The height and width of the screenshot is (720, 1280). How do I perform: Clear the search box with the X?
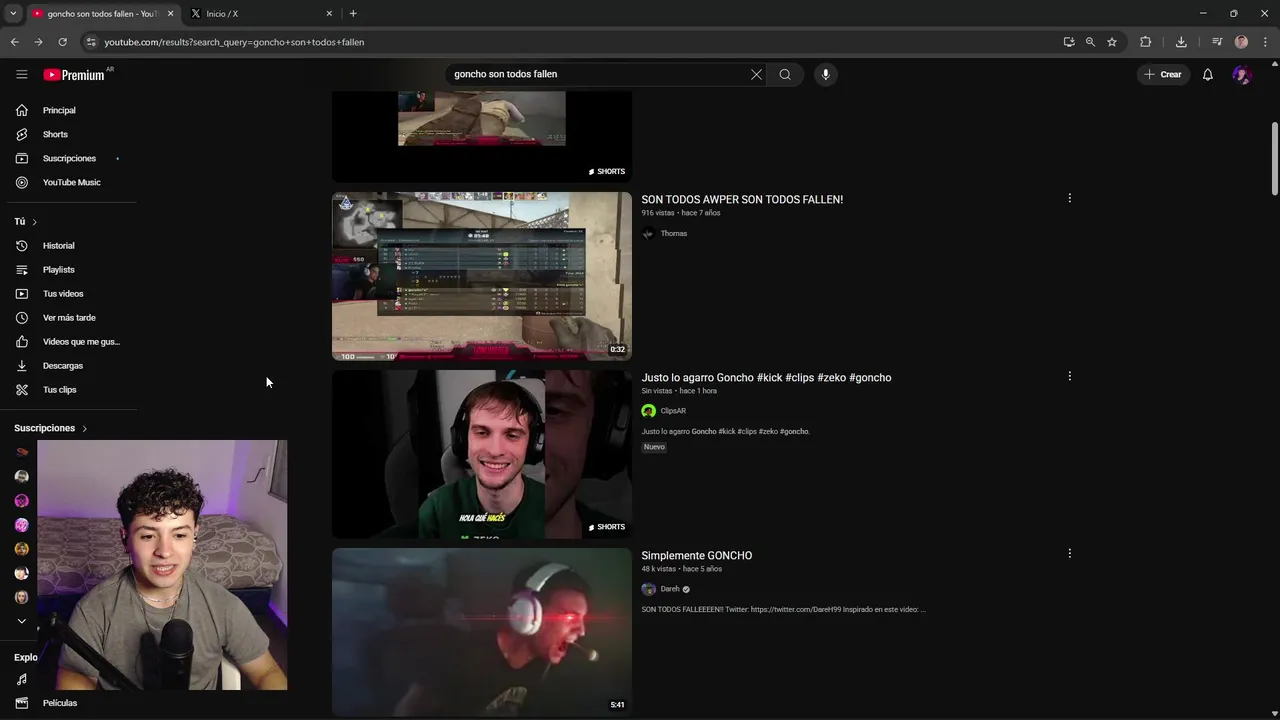click(x=756, y=74)
